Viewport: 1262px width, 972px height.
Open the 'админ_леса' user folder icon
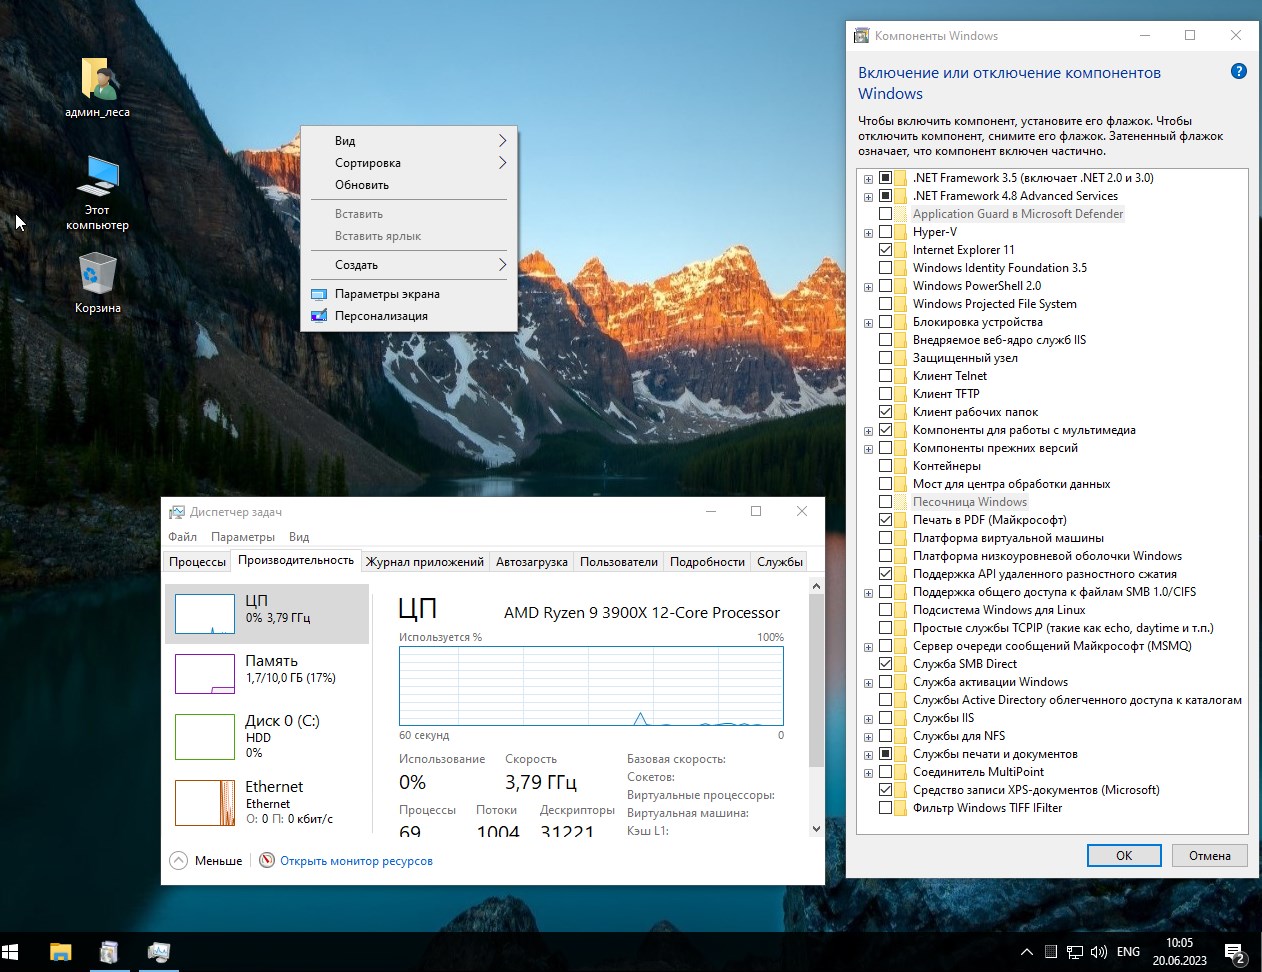click(97, 80)
